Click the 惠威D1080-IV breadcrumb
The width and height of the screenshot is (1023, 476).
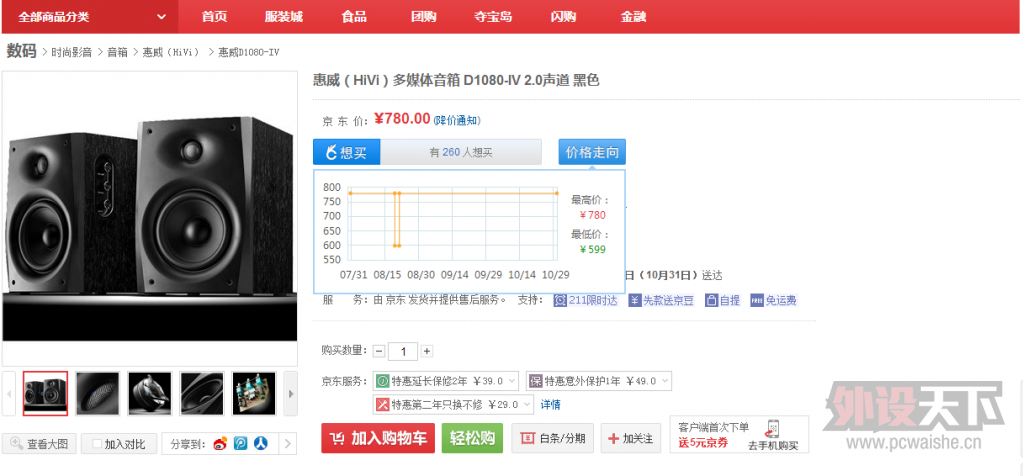tap(249, 52)
